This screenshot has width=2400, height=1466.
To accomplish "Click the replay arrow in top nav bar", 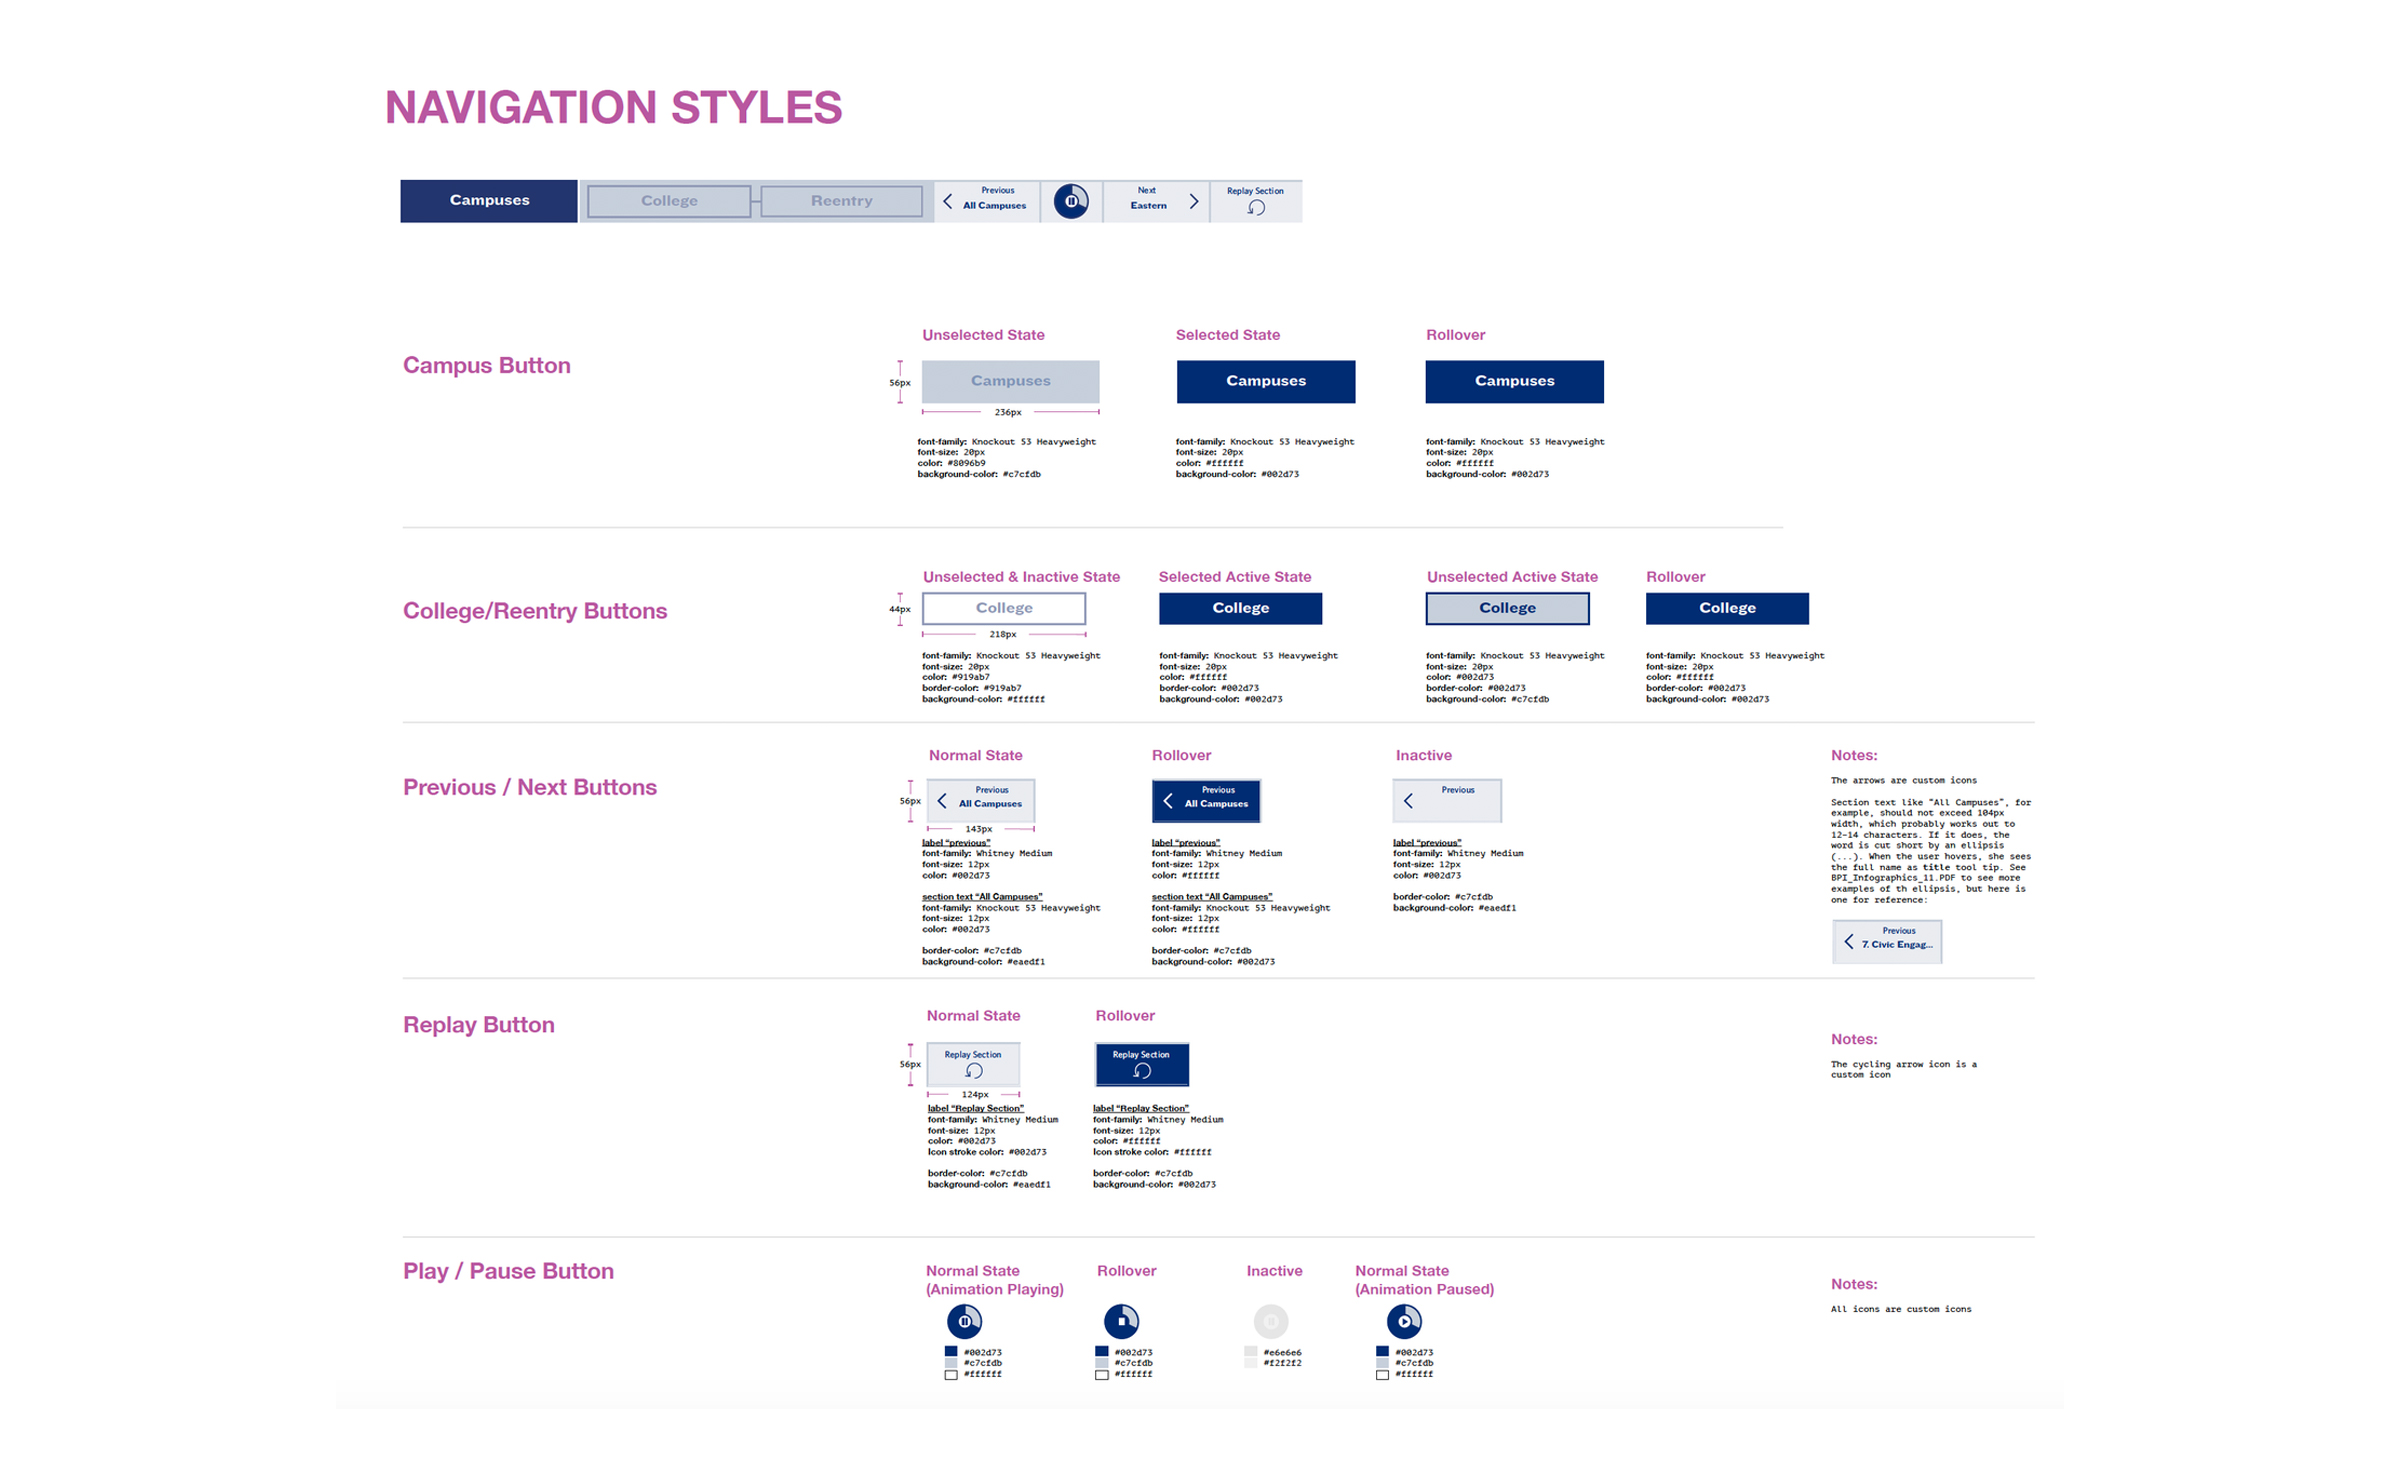I will [1256, 208].
